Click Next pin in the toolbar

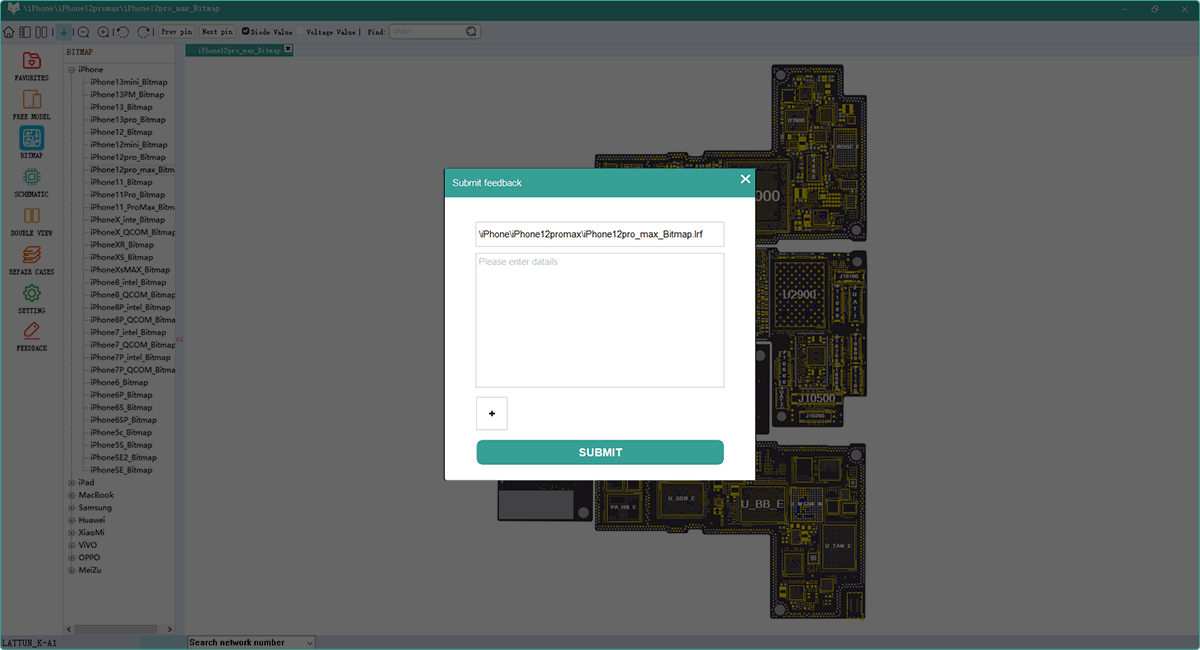(x=216, y=31)
